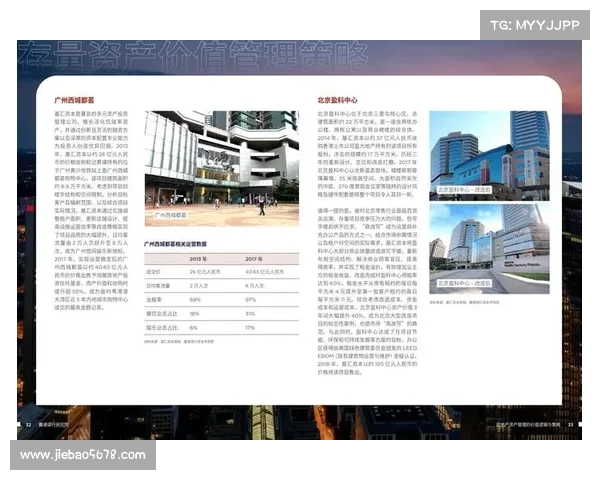Click the "40.65 亿元人民币" cell
600x480 pixels.
[264, 272]
